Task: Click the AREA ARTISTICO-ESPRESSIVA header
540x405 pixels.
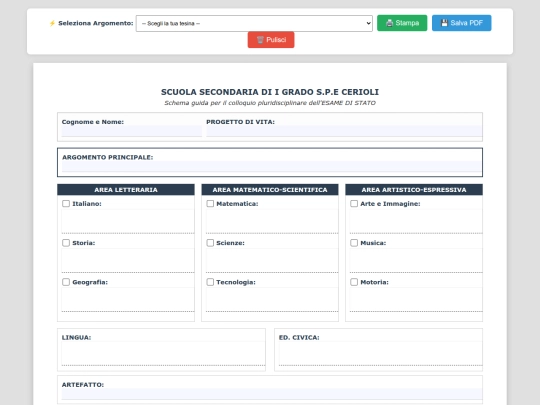Action: tap(414, 190)
